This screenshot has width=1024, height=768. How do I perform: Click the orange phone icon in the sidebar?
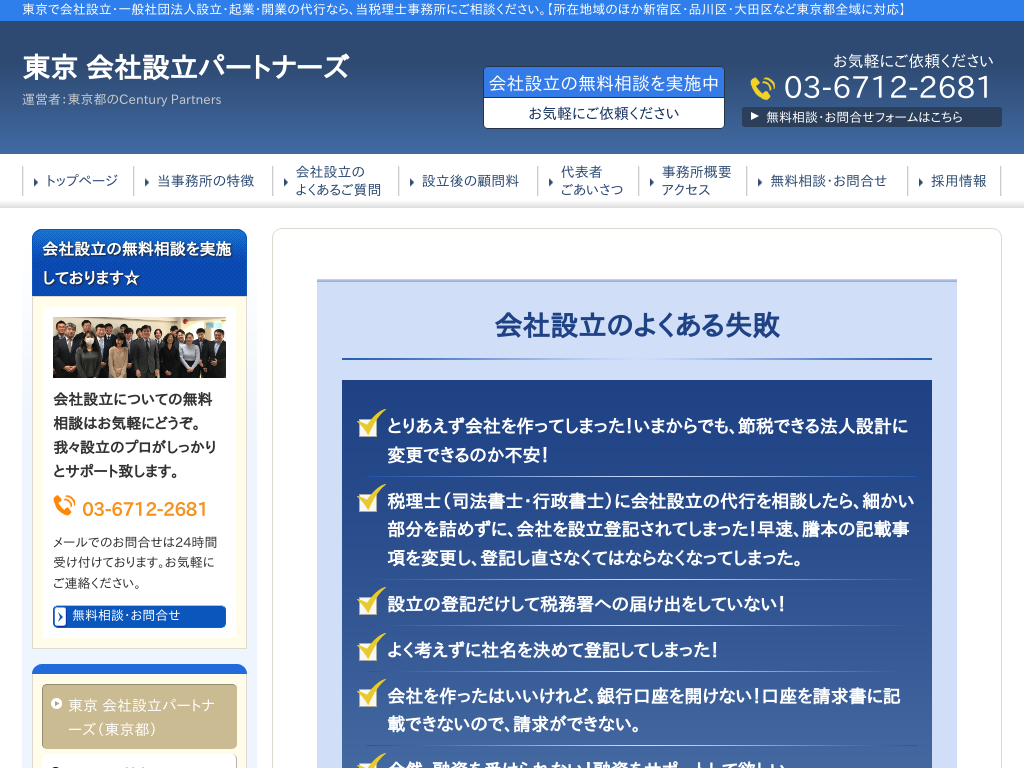pyautogui.click(x=64, y=505)
